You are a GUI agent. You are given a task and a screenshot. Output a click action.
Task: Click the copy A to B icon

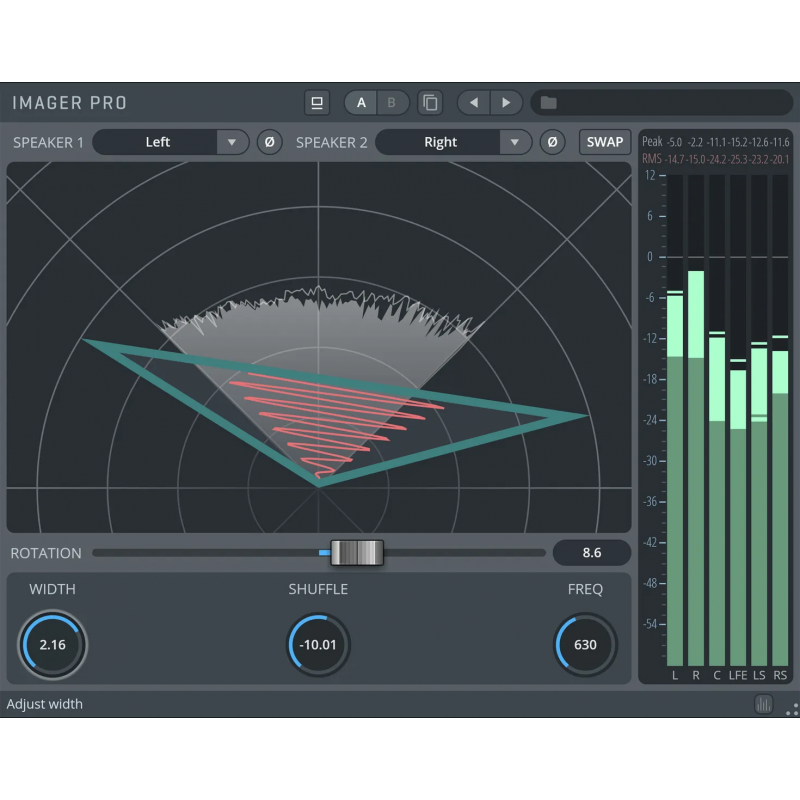pyautogui.click(x=430, y=103)
